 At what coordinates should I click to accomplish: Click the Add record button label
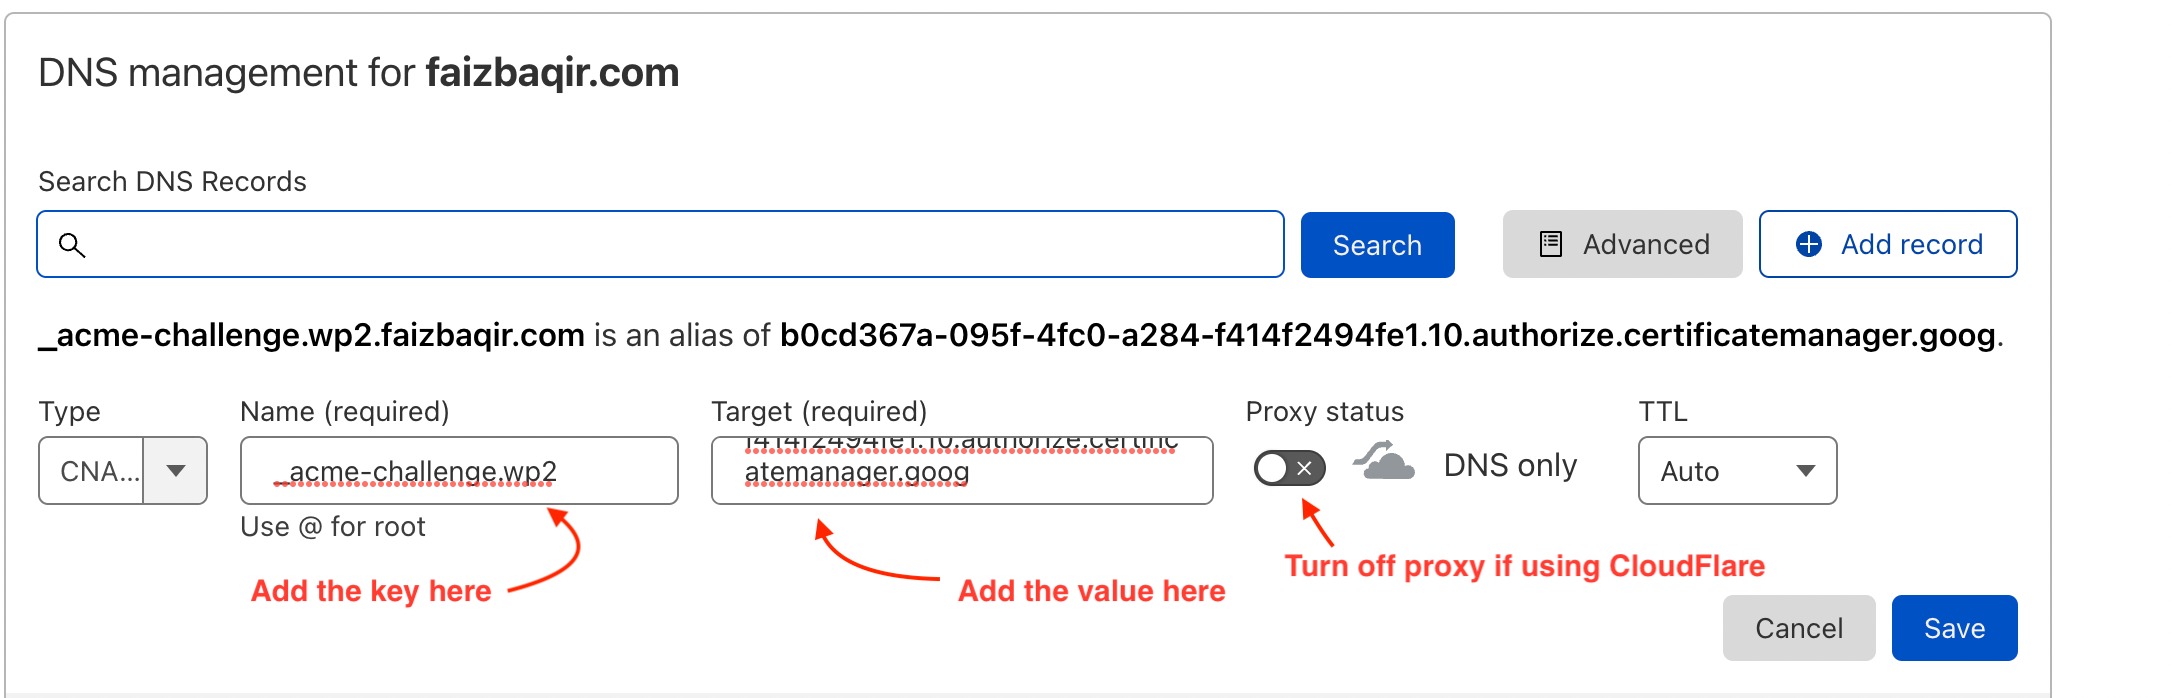pyautogui.click(x=1911, y=244)
